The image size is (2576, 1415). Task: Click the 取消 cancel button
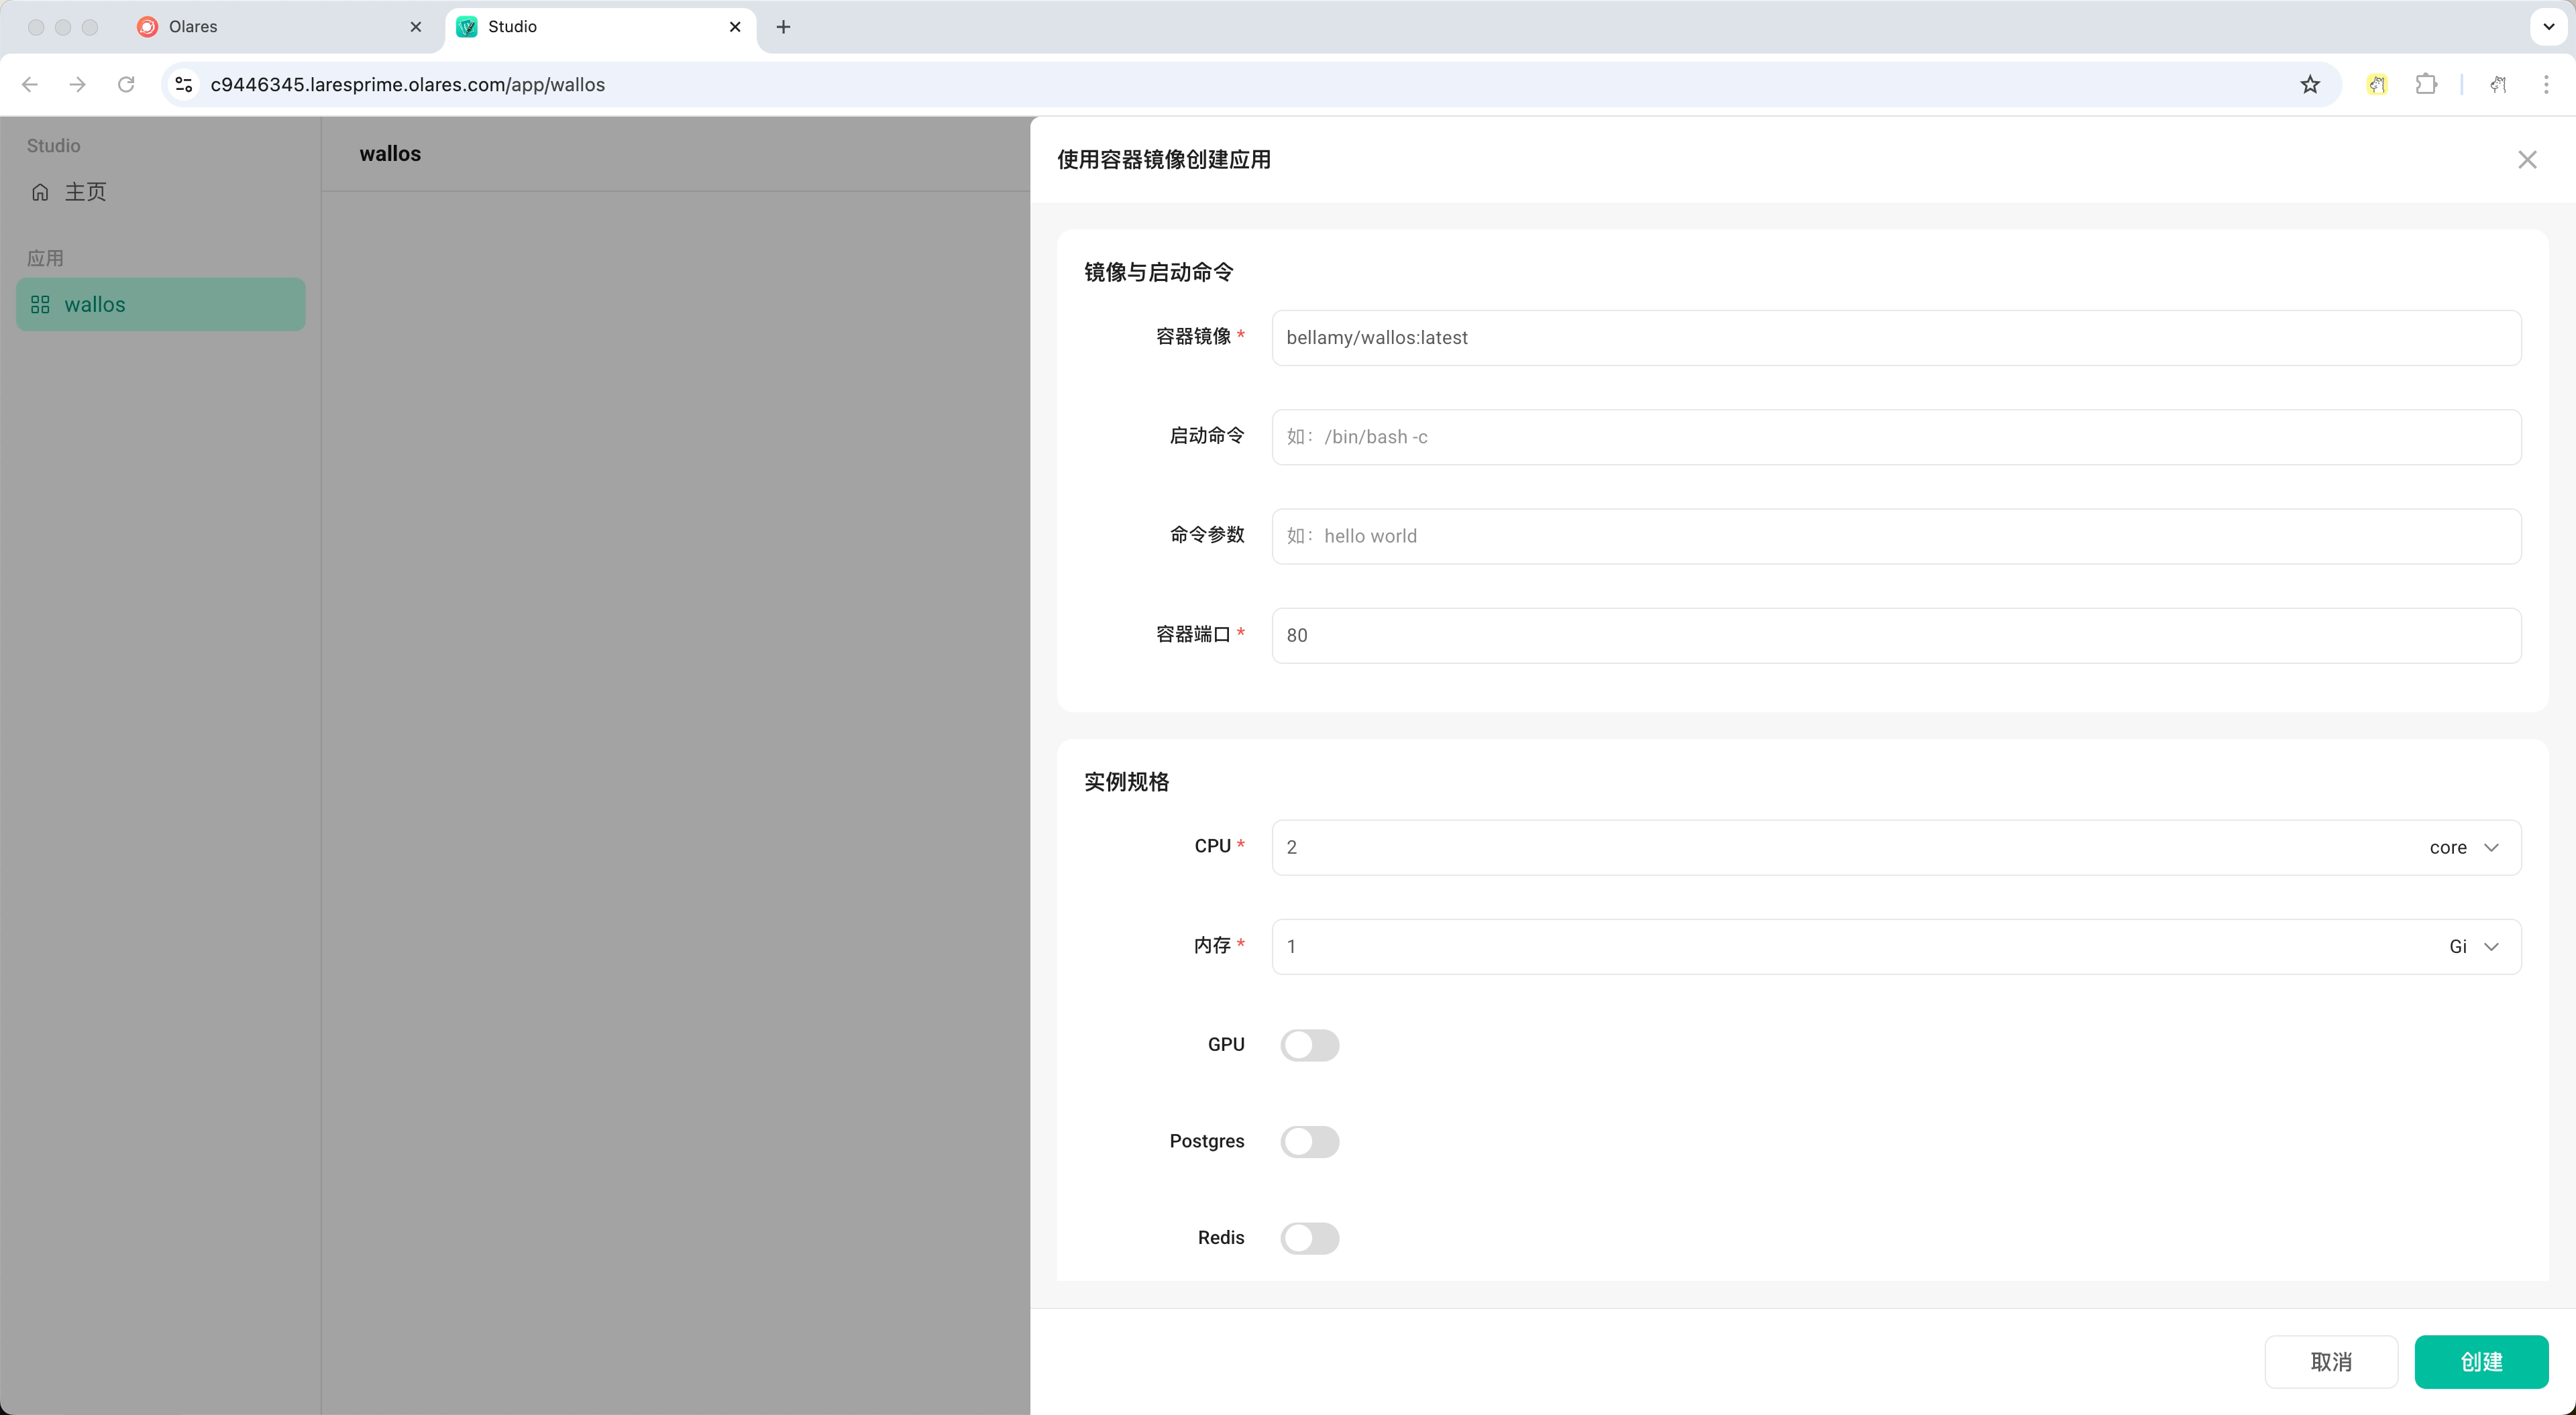[2331, 1362]
